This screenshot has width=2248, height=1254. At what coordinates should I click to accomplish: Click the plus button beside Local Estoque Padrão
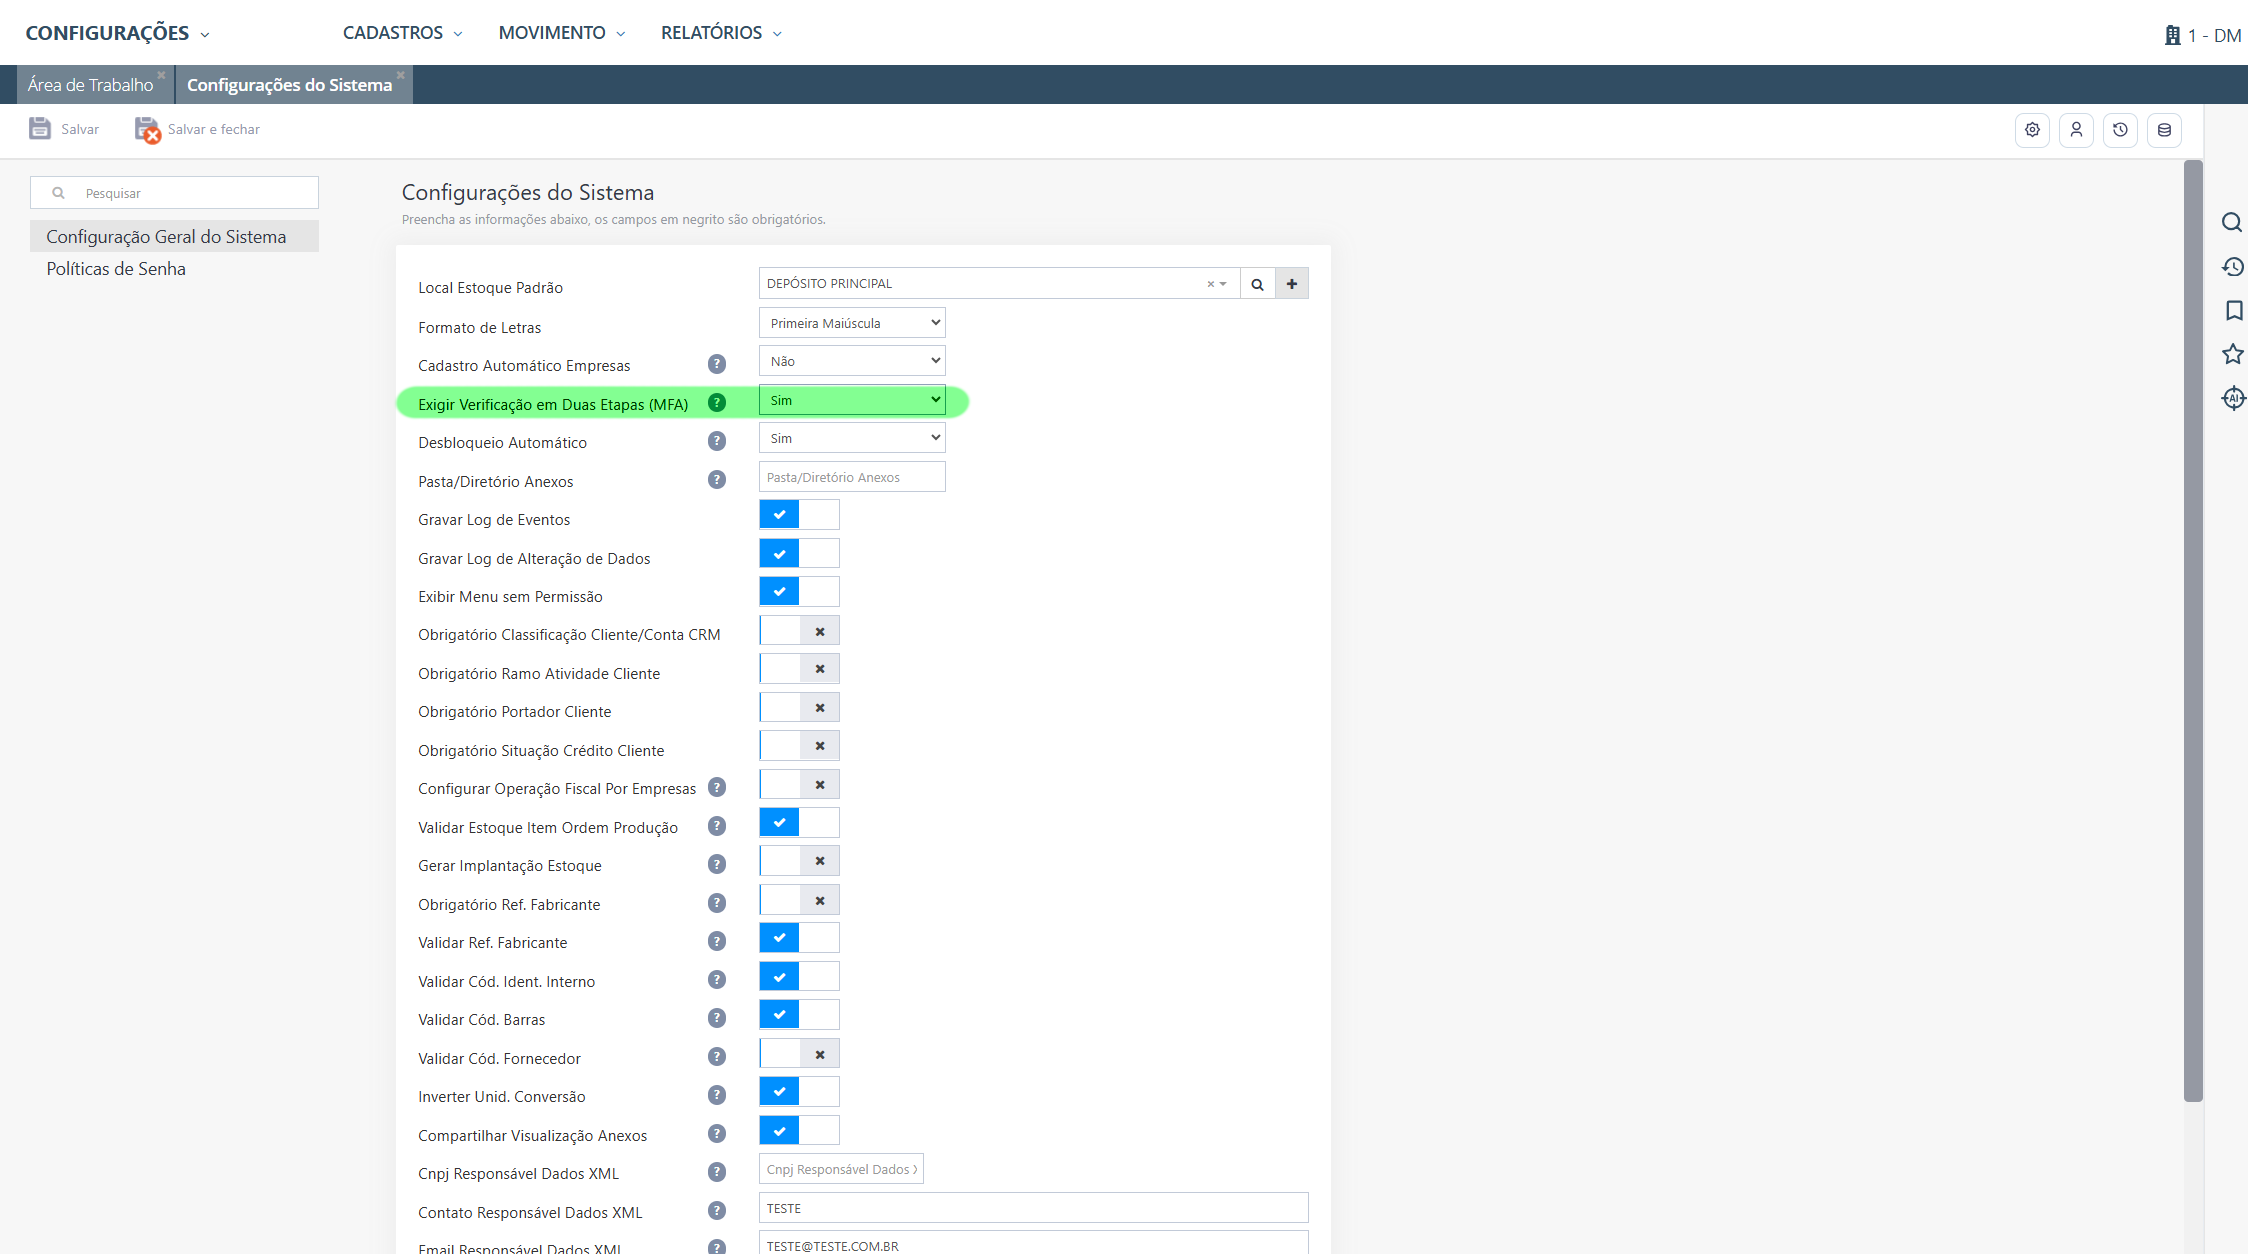coord(1292,284)
